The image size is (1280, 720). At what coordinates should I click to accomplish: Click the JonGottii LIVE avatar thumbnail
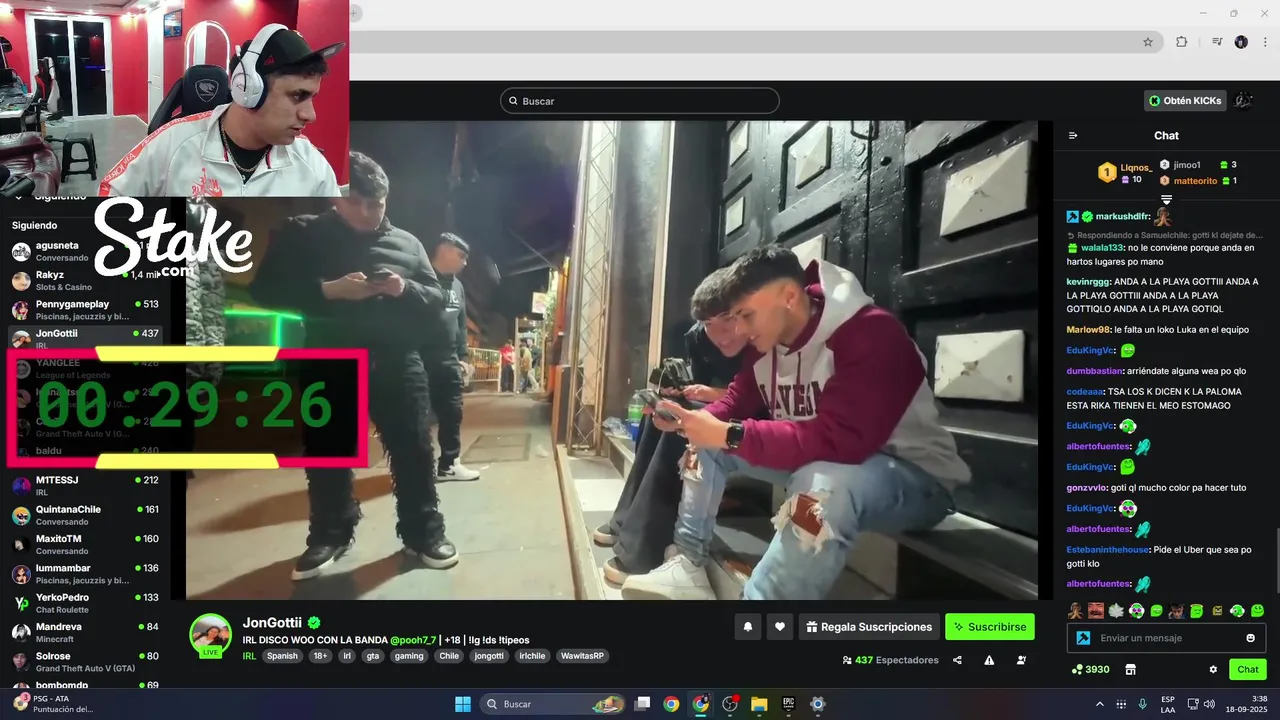click(x=211, y=635)
